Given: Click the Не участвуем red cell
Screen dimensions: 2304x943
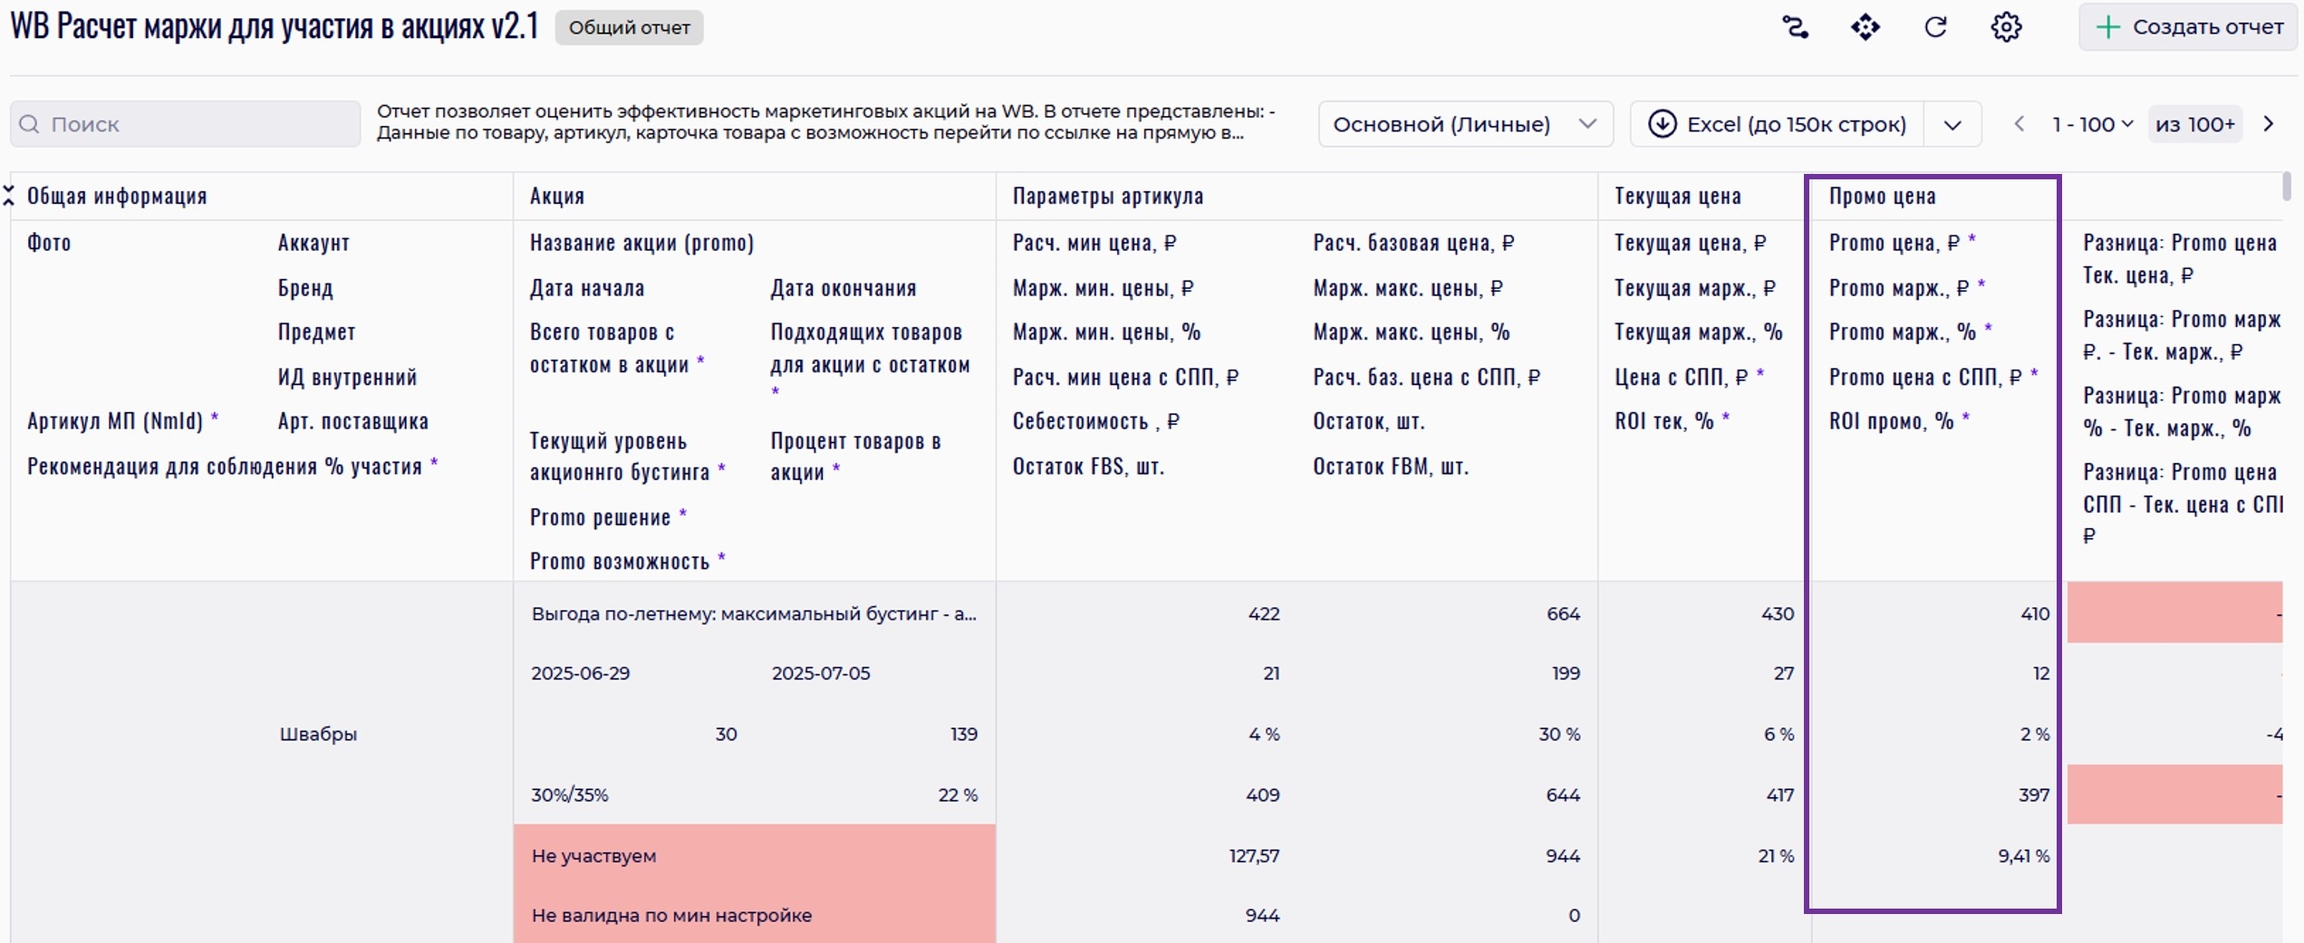Looking at the screenshot, I should [754, 855].
